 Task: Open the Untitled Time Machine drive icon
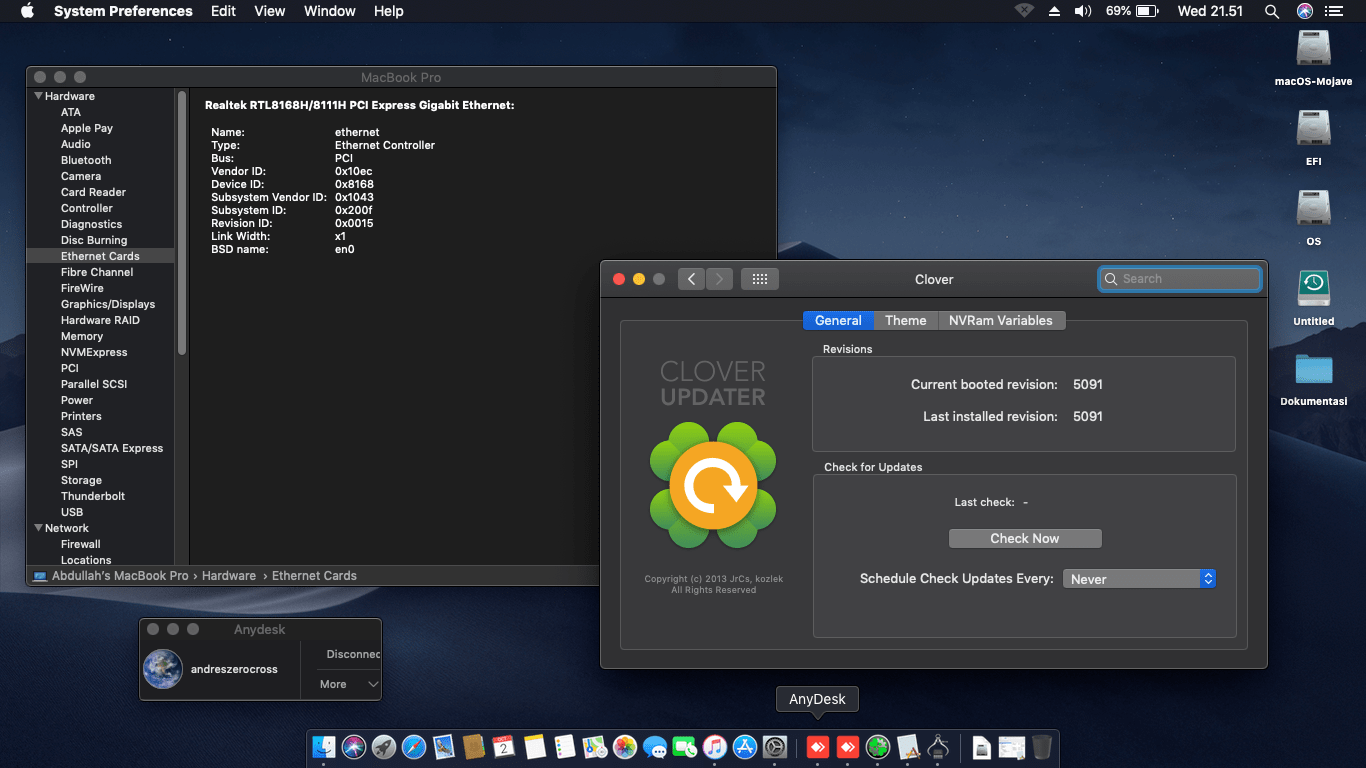1313,288
